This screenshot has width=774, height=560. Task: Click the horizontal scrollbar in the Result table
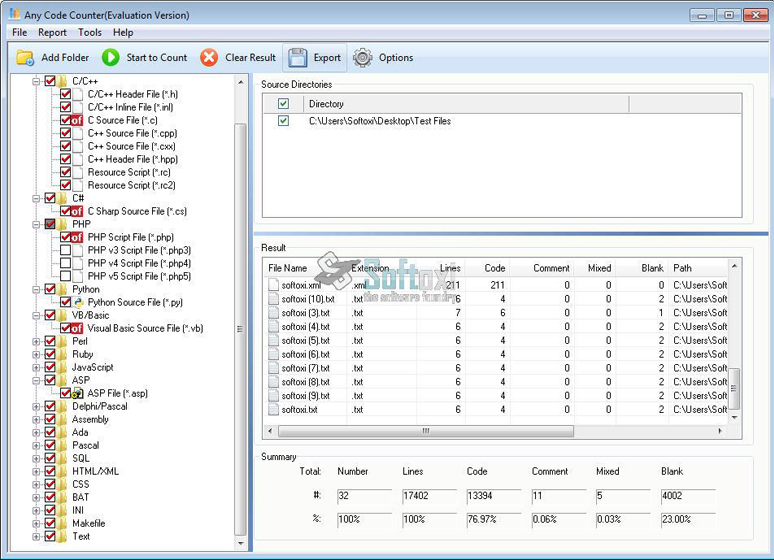click(425, 431)
